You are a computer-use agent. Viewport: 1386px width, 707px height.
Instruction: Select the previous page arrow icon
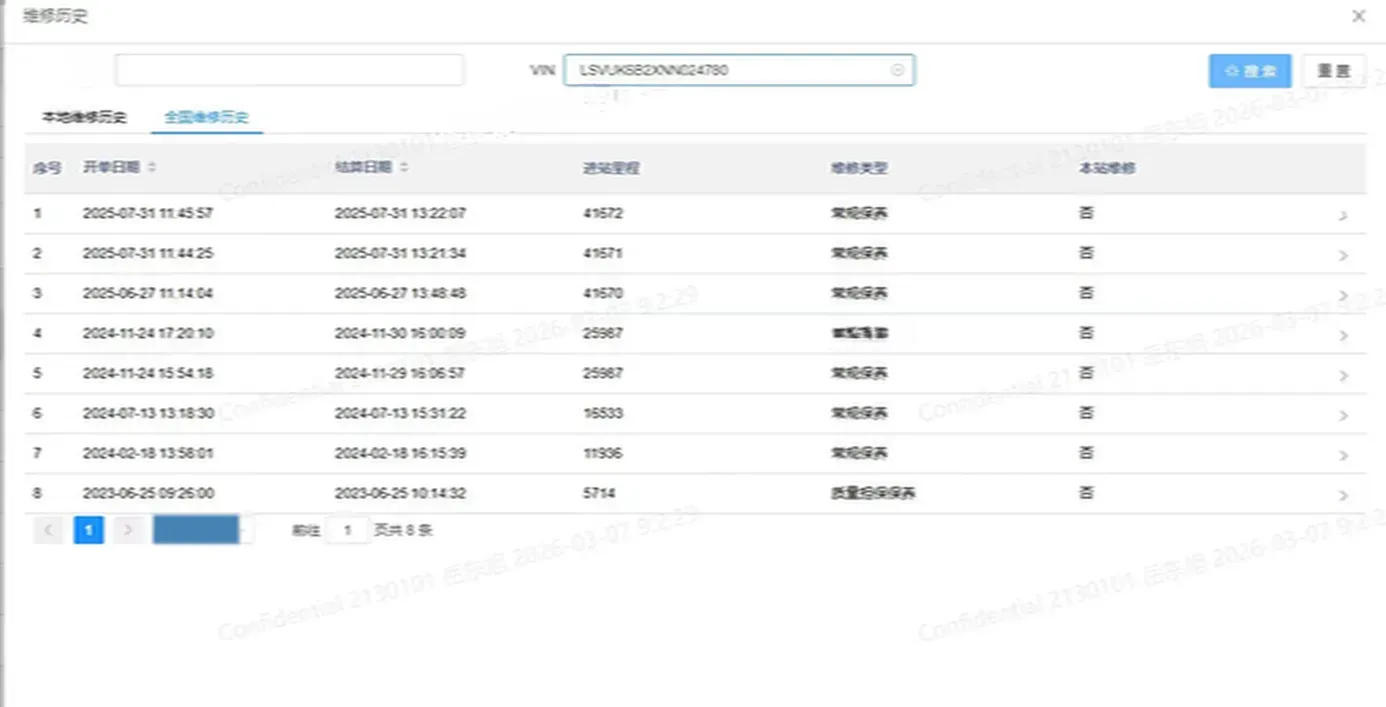point(48,529)
